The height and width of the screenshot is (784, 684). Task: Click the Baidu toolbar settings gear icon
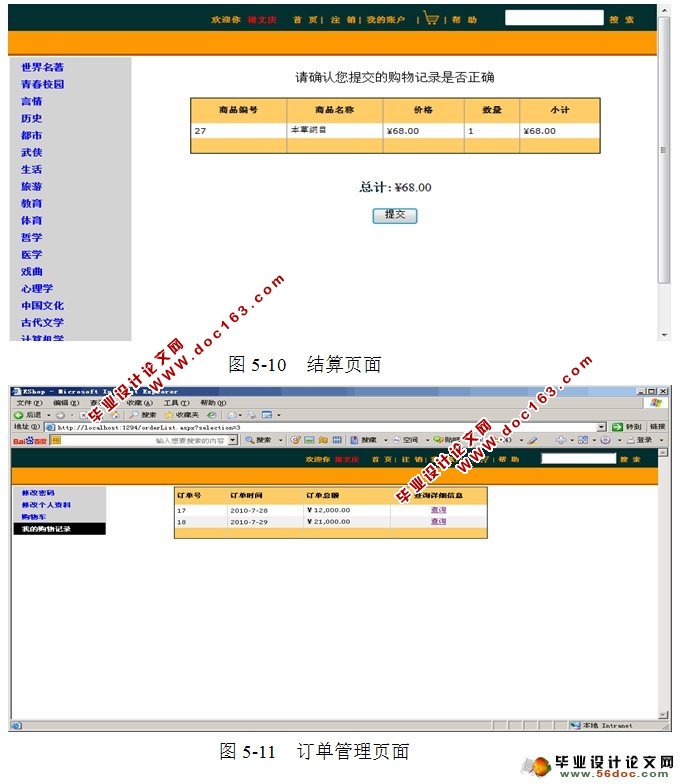click(605, 440)
